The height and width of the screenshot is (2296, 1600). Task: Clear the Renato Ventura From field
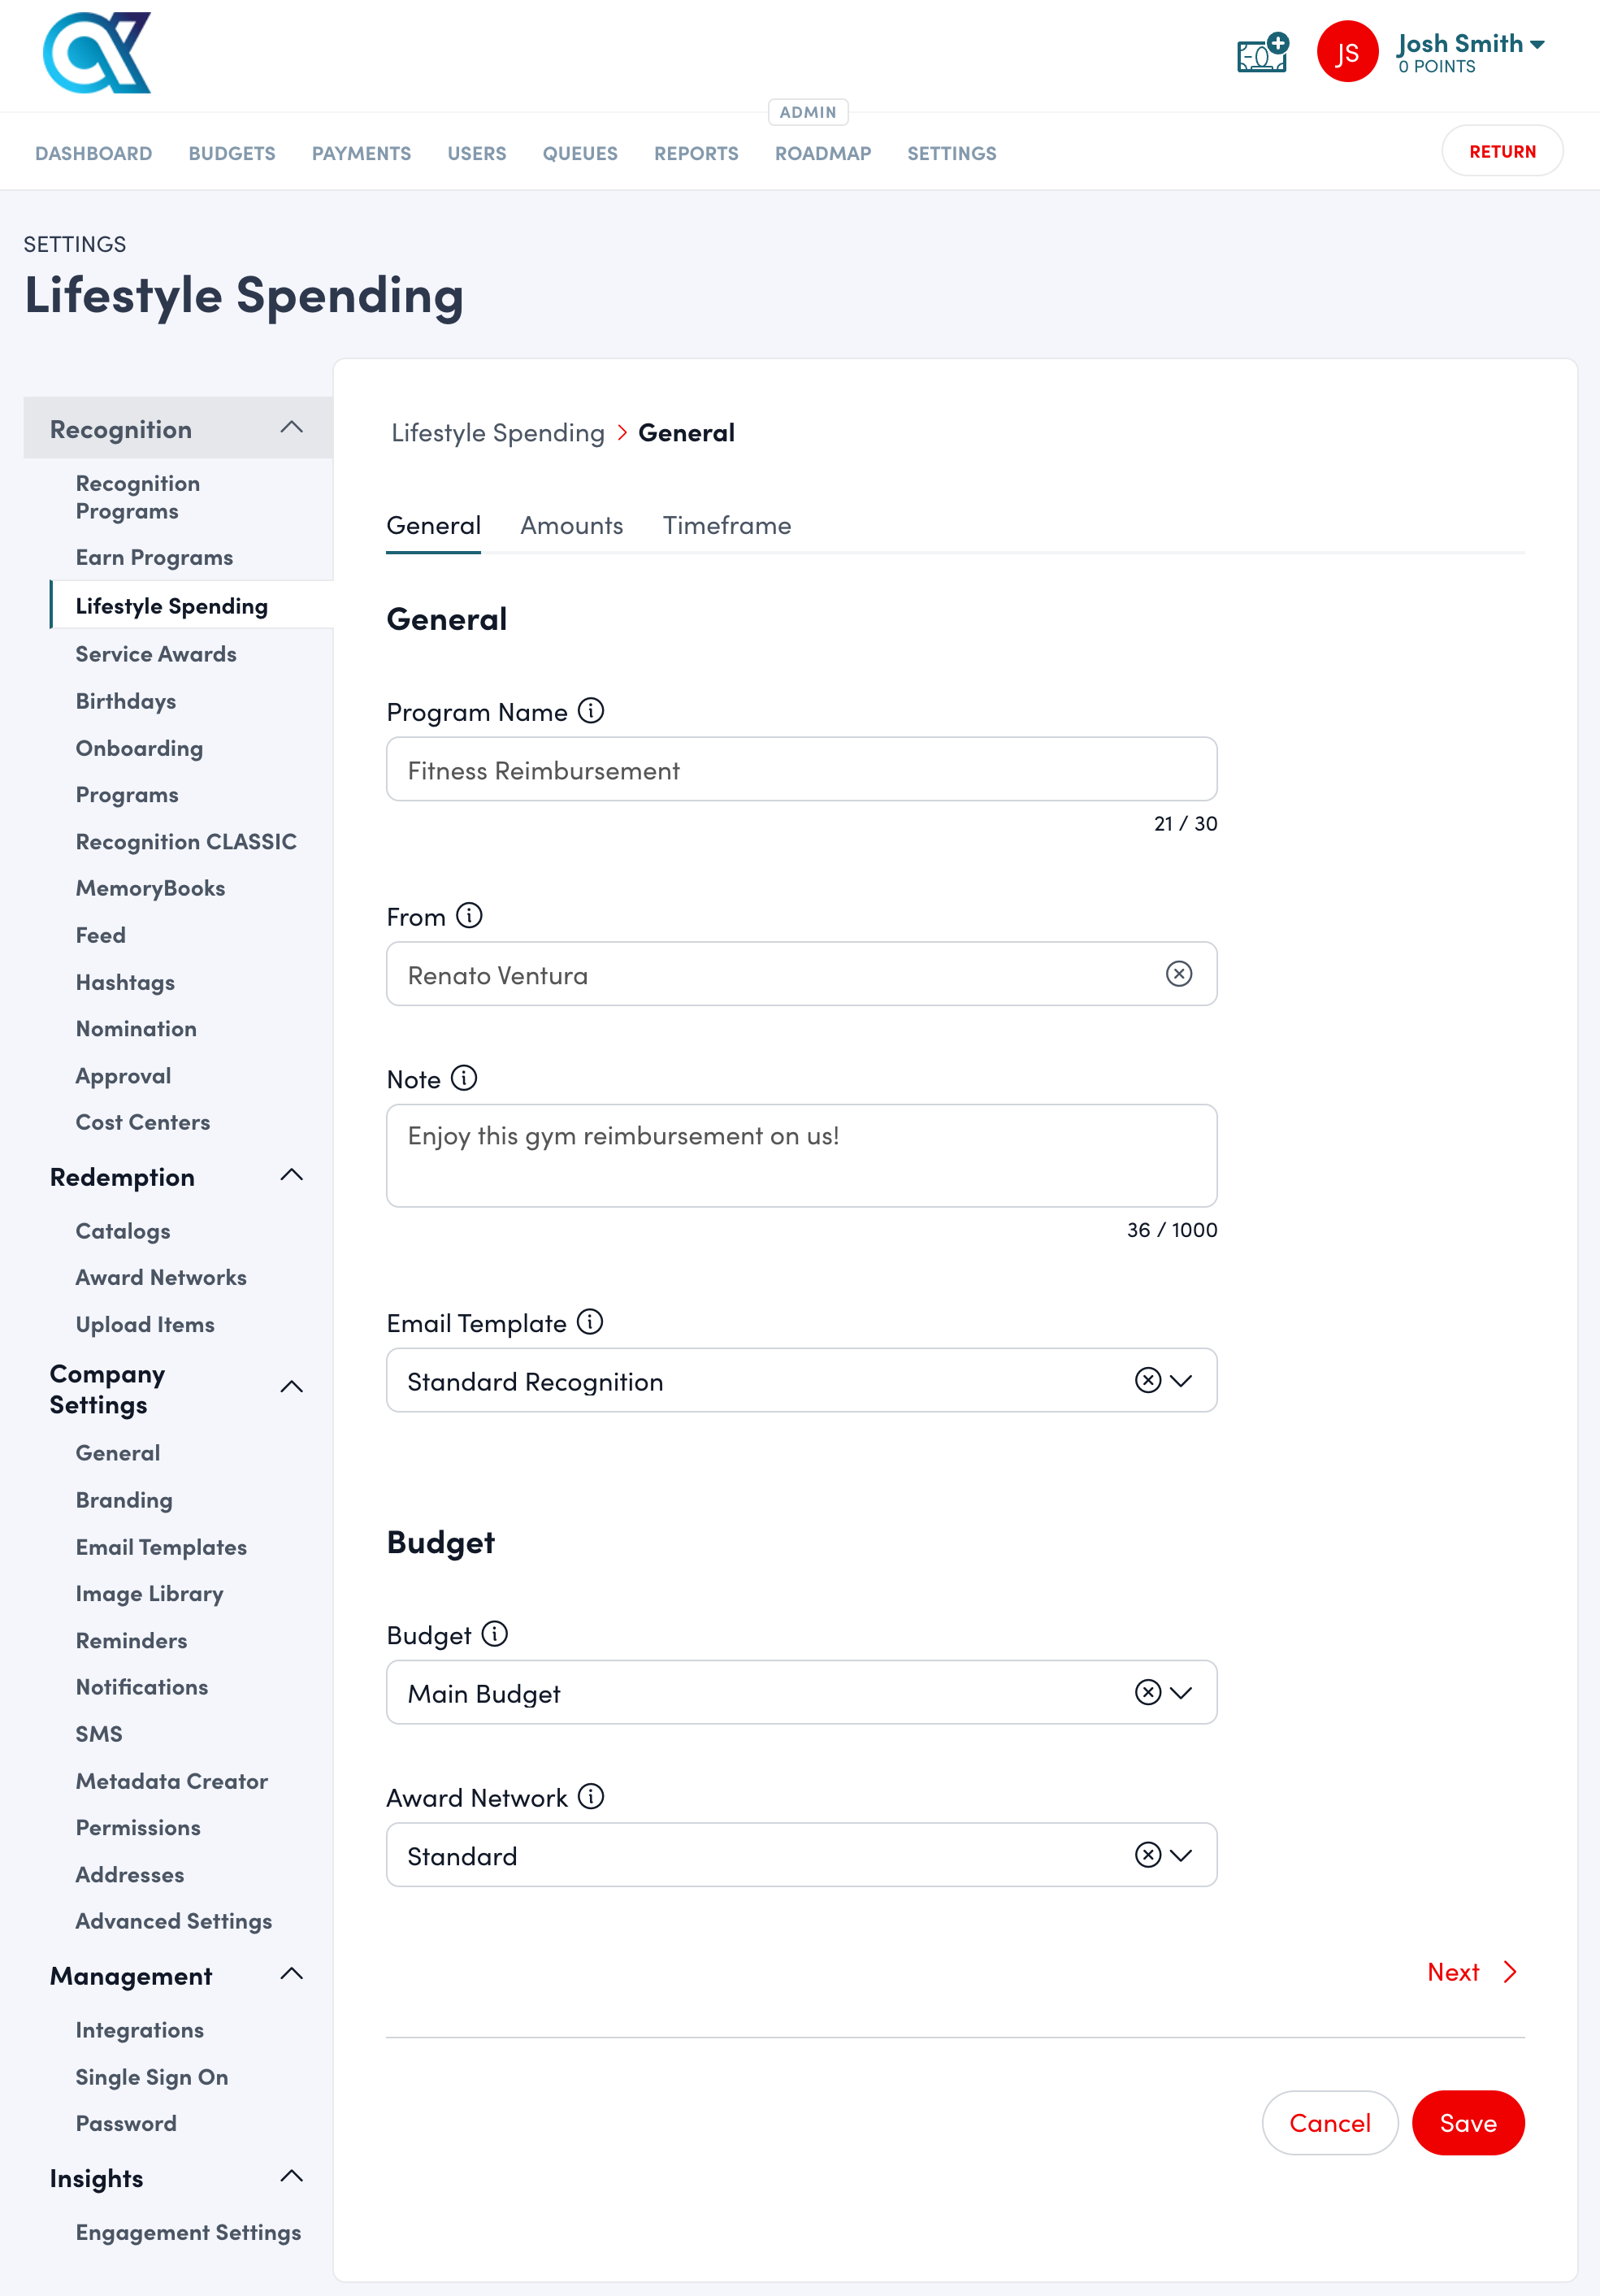coord(1179,974)
